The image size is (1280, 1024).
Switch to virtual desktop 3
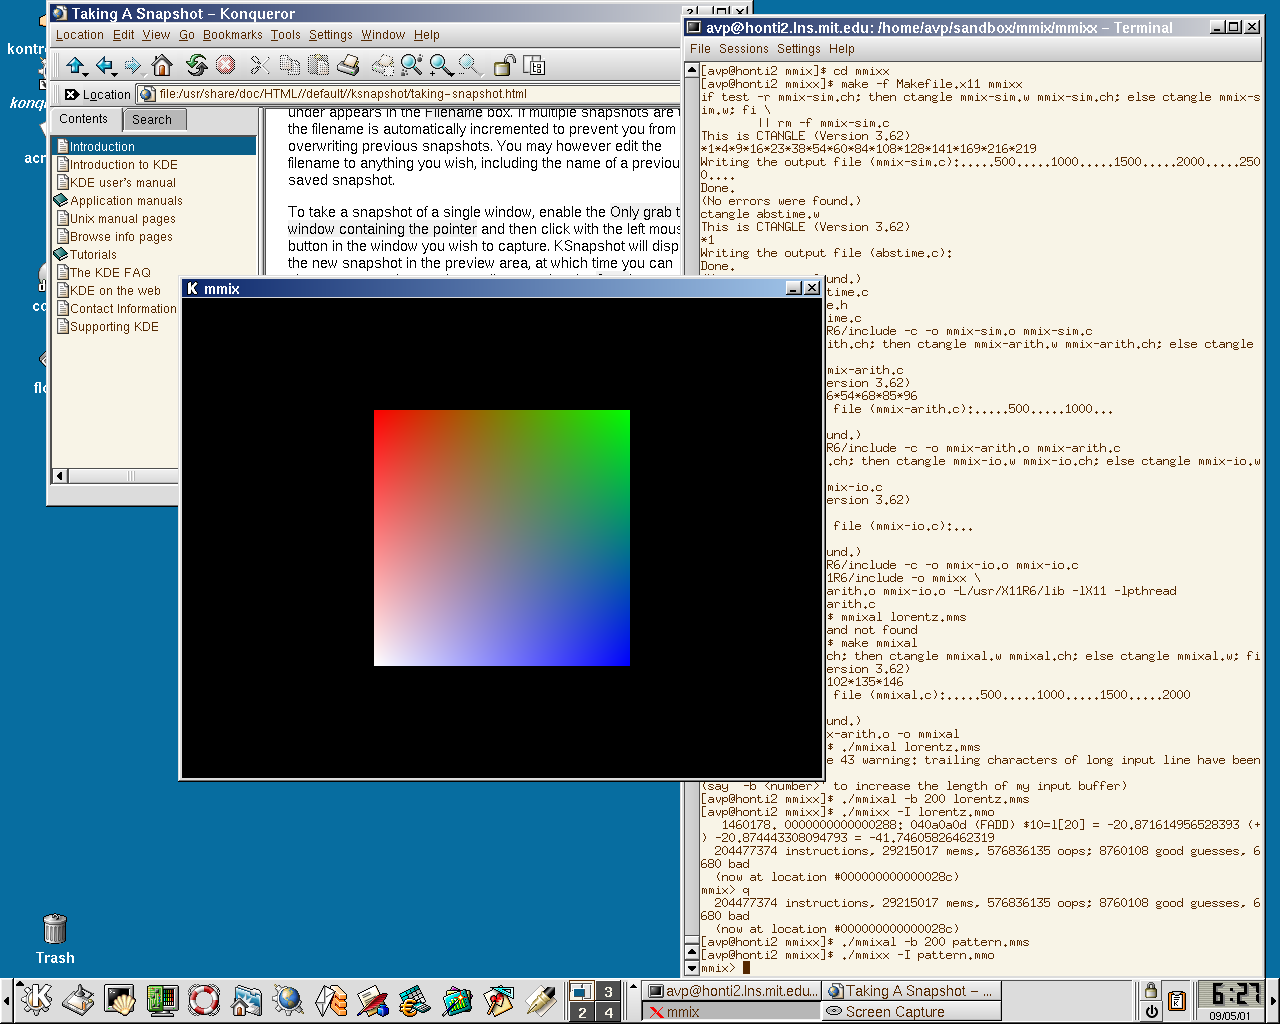point(608,992)
